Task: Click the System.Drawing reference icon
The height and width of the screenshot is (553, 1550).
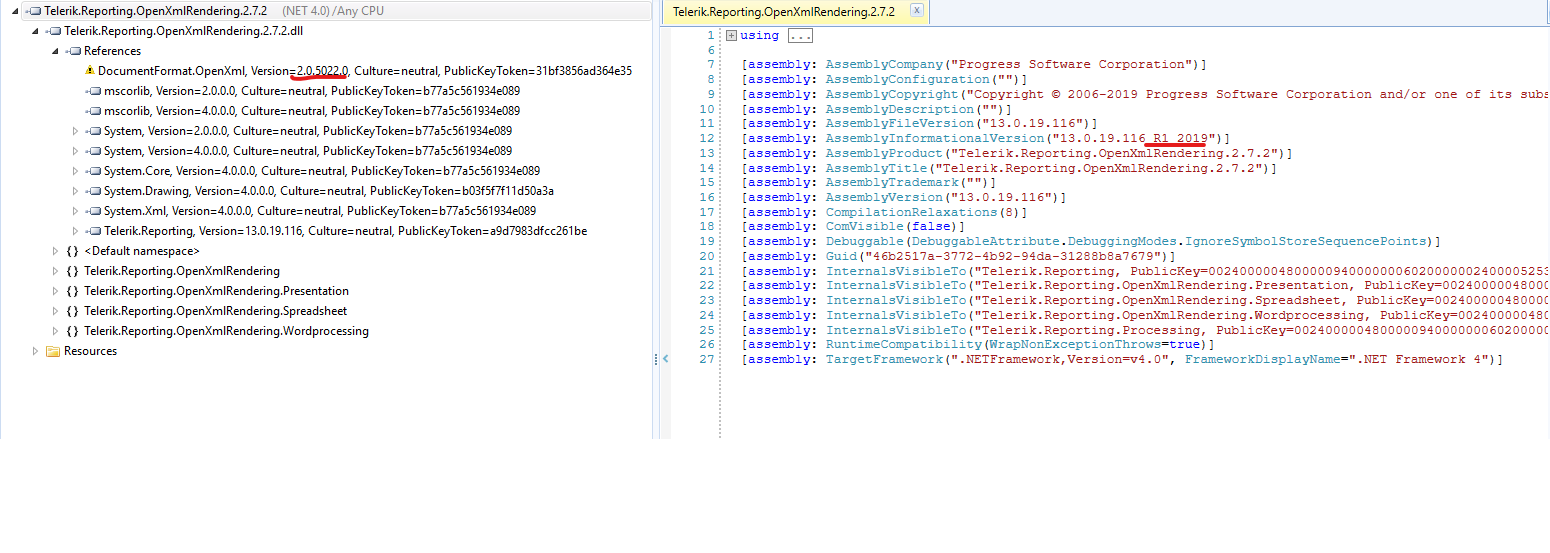Action: point(95,191)
